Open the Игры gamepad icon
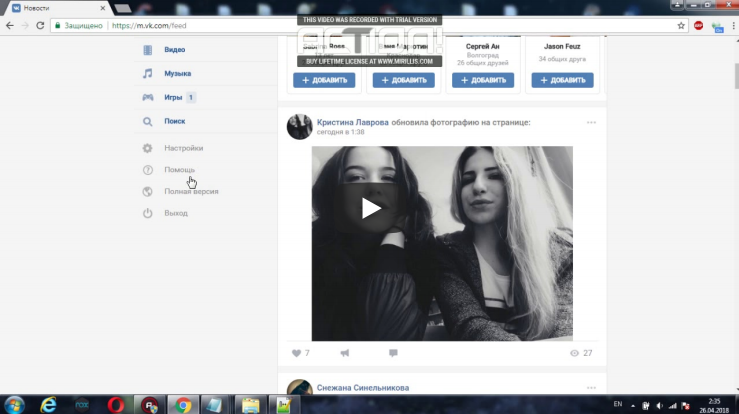This screenshot has height=414, width=739. pos(147,97)
